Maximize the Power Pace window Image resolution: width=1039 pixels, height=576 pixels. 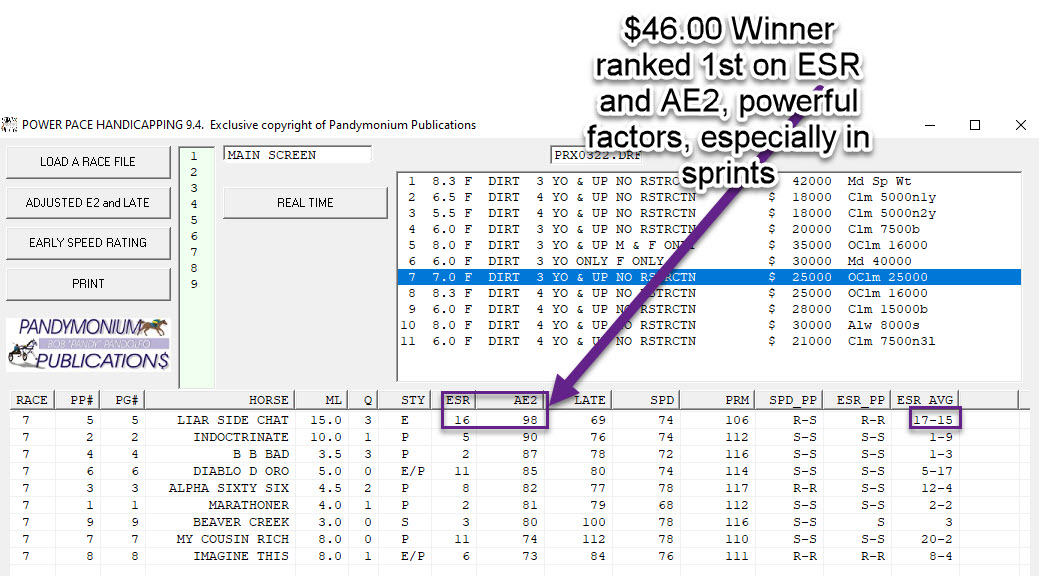coord(975,125)
